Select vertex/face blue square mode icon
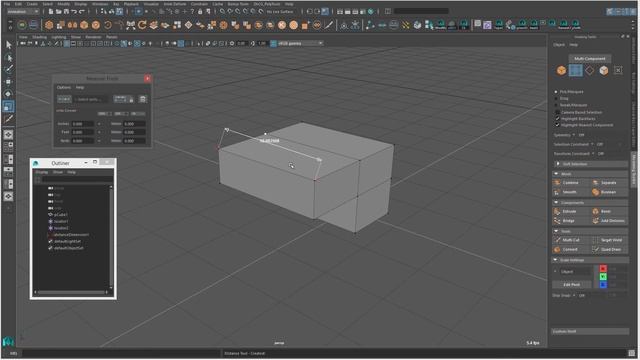This screenshot has width=640, height=360. coord(576,71)
